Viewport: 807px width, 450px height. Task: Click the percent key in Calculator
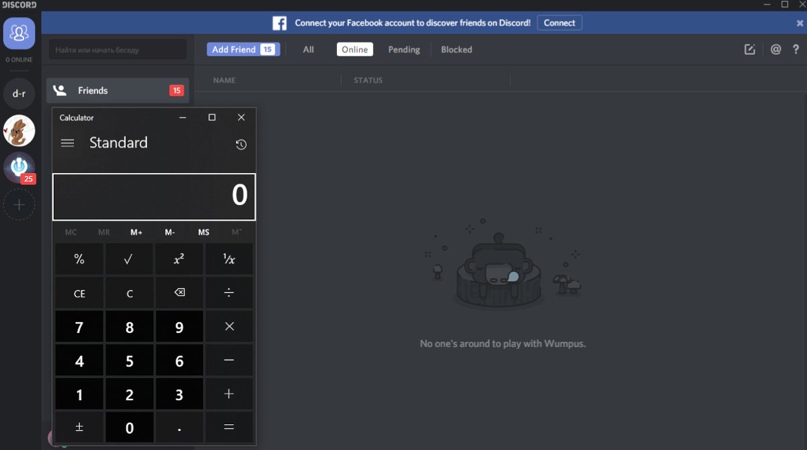pos(79,259)
